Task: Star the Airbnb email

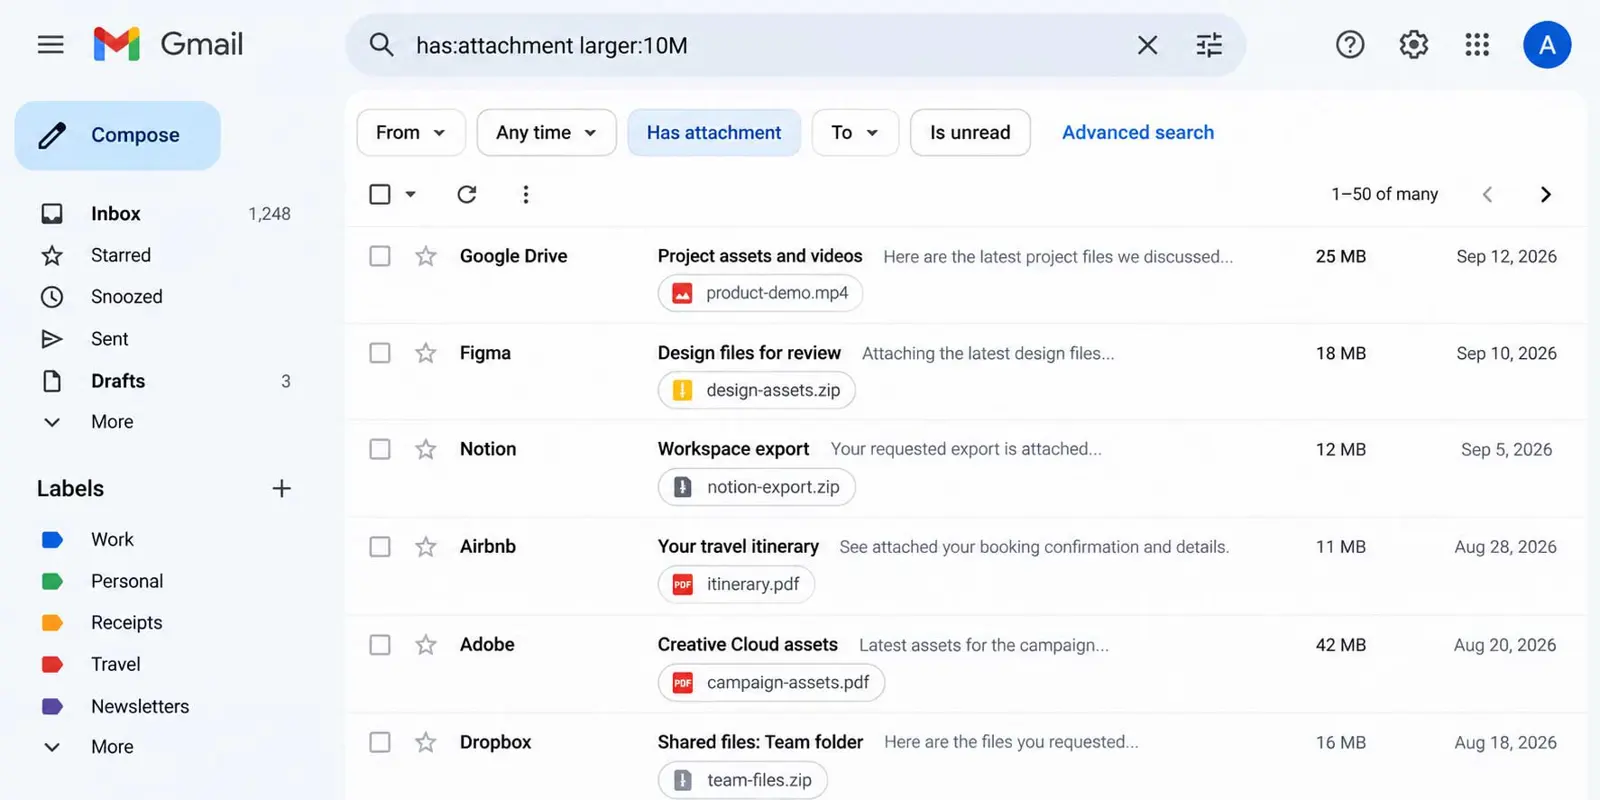Action: tap(426, 546)
